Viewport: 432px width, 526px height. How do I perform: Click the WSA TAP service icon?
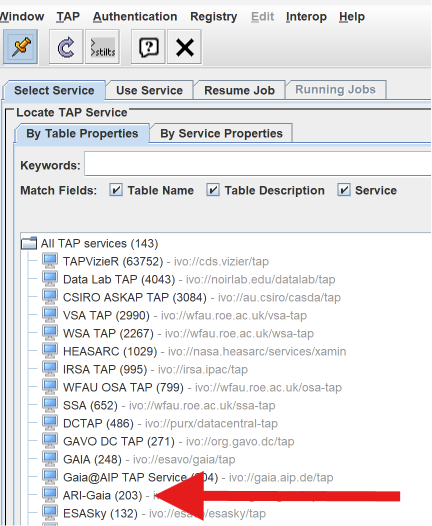[x=50, y=333]
